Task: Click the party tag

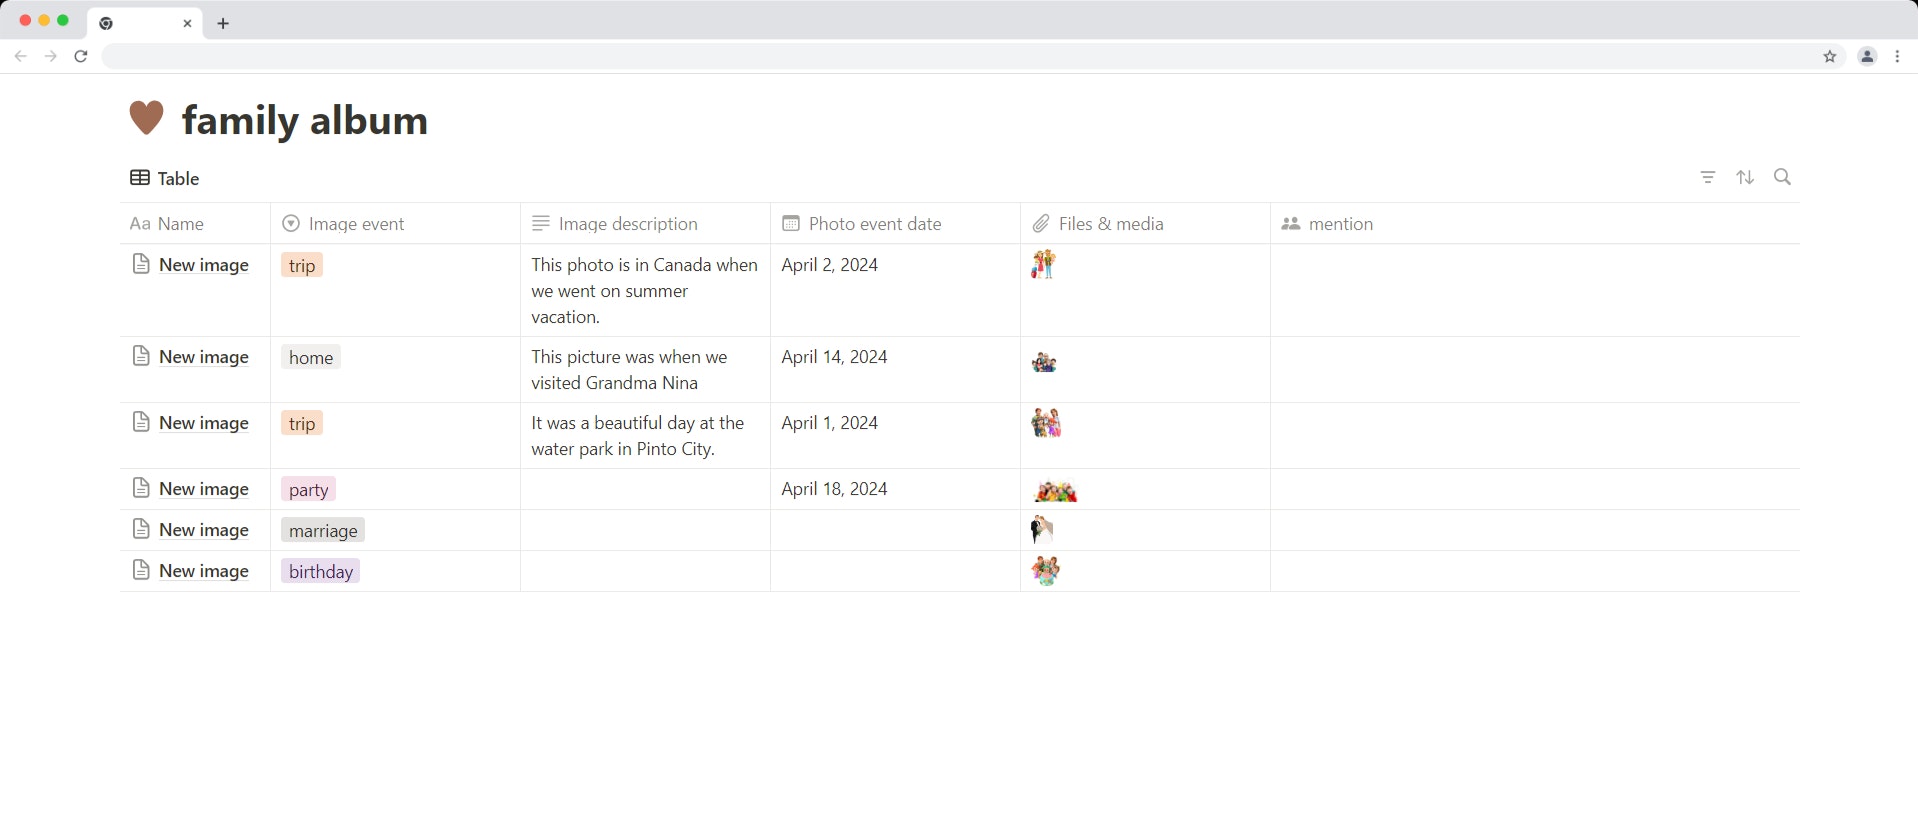Action: [308, 489]
